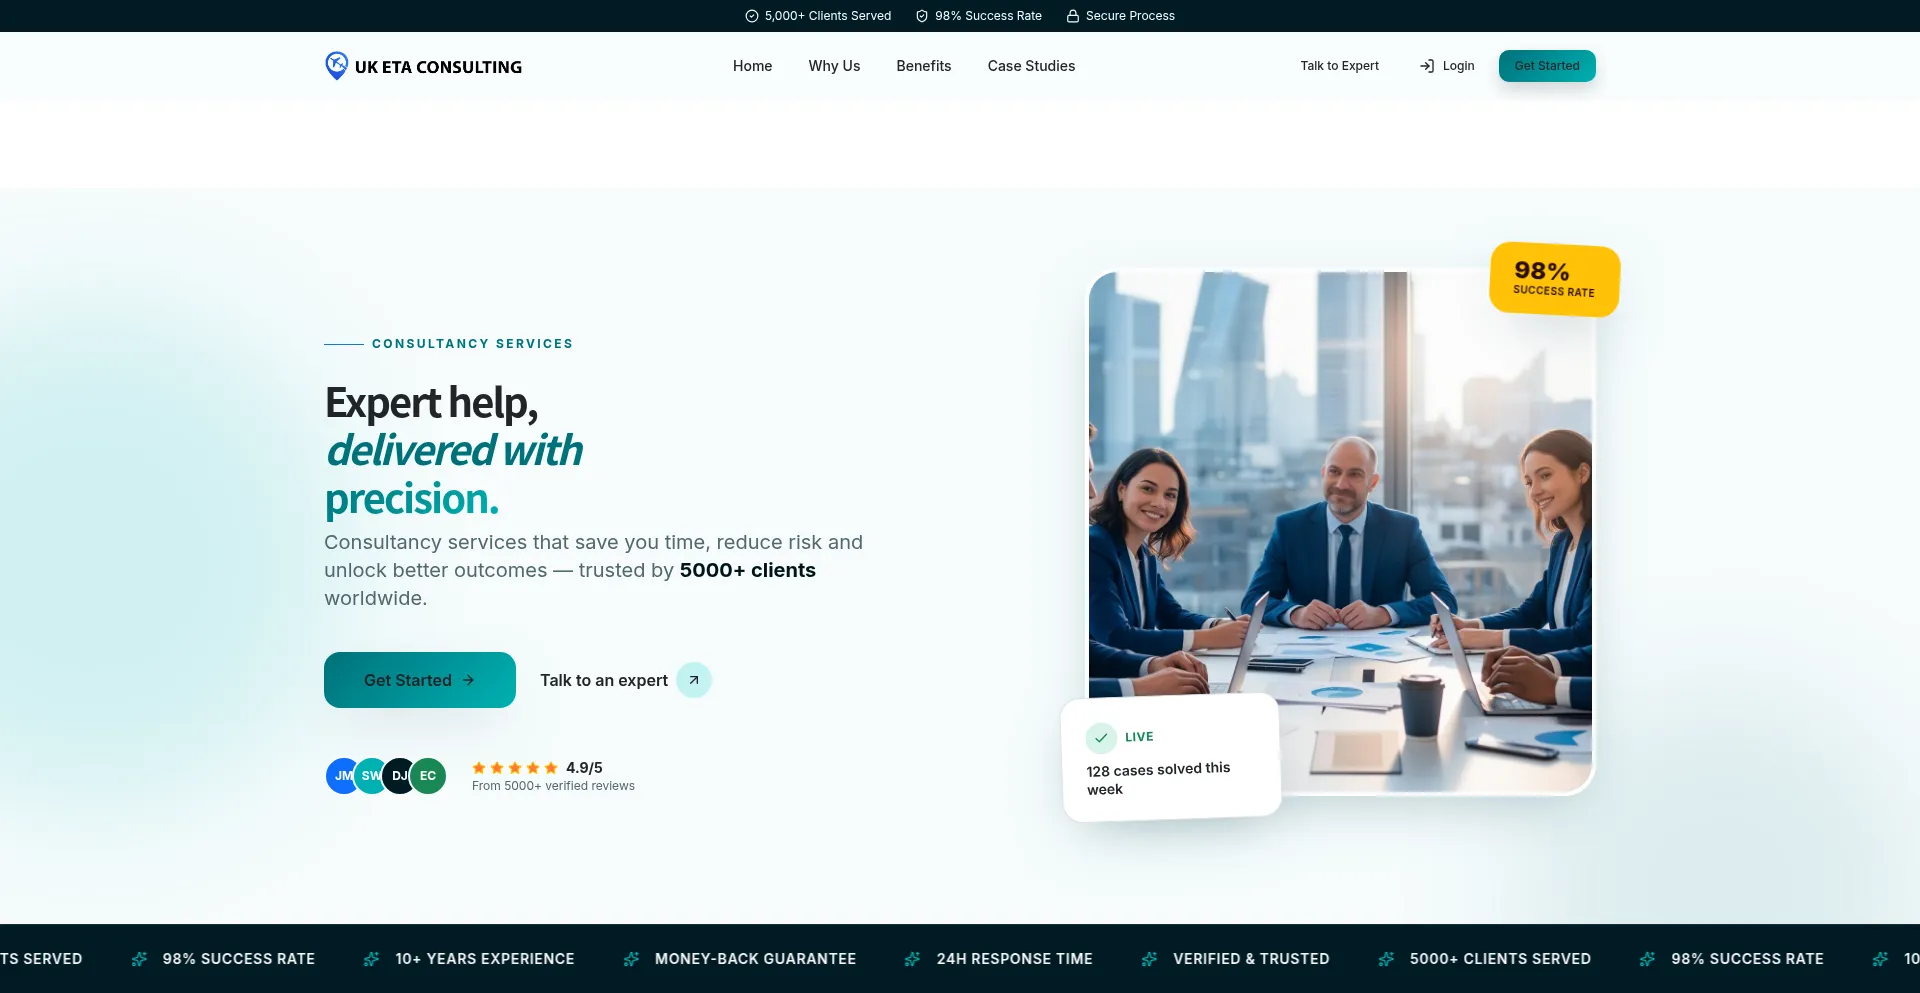Click the VERIFIED & TRUSTED ticker text
Image resolution: width=1920 pixels, height=993 pixels.
1251,959
